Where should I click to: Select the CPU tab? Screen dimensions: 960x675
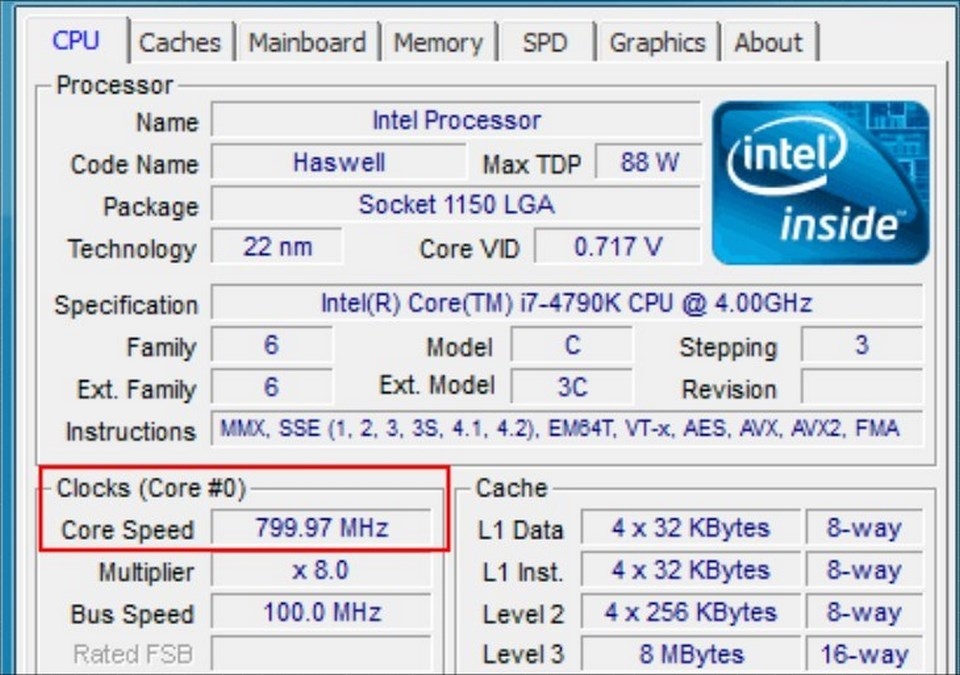pyautogui.click(x=77, y=42)
